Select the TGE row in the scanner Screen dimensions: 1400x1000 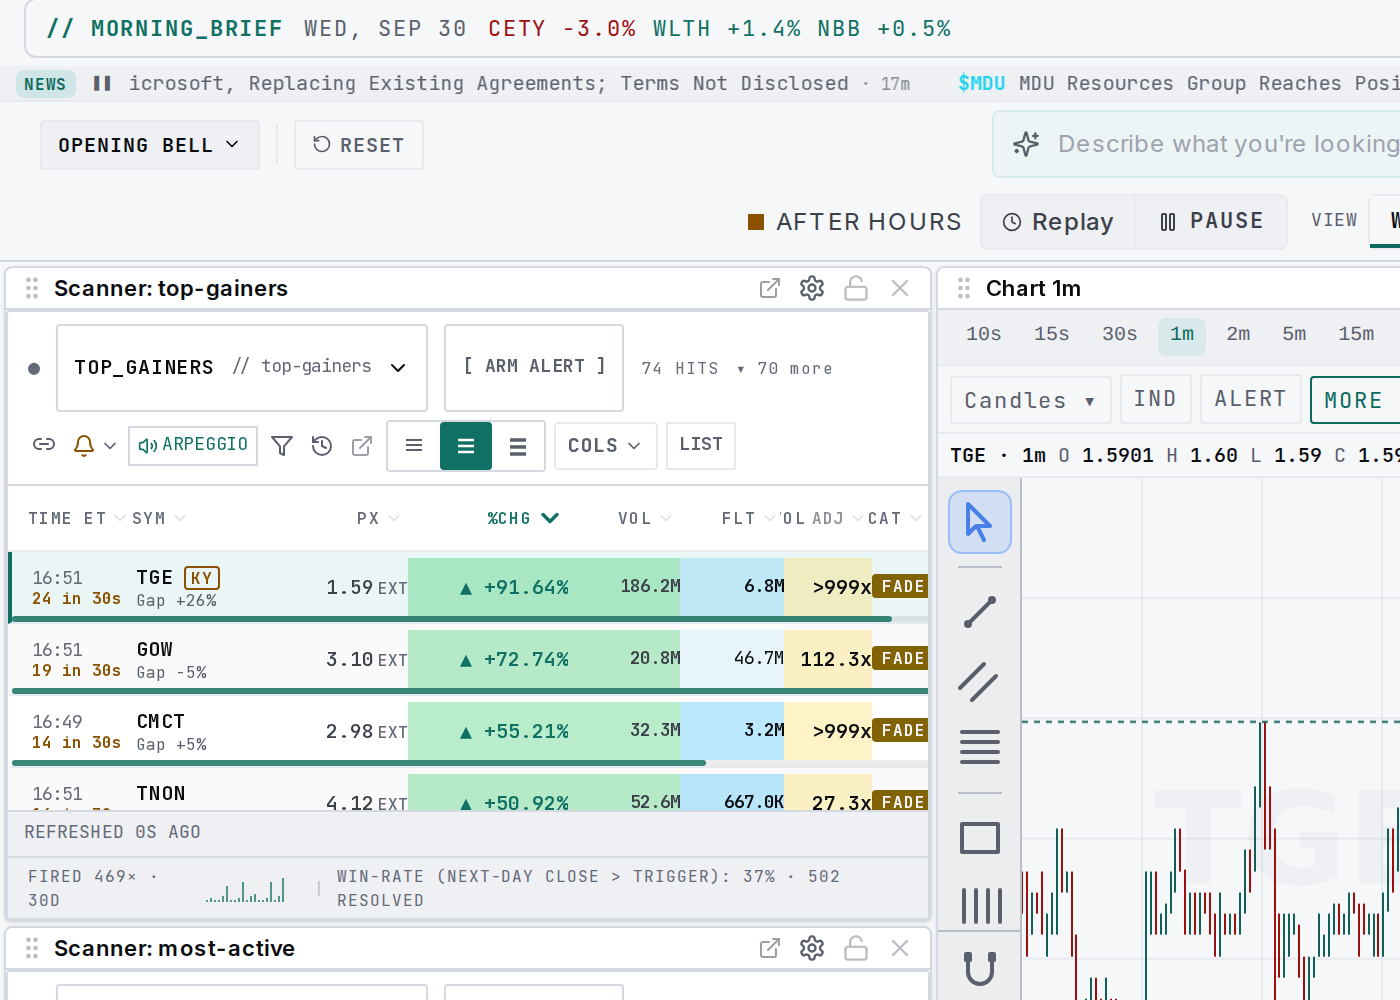coord(468,587)
